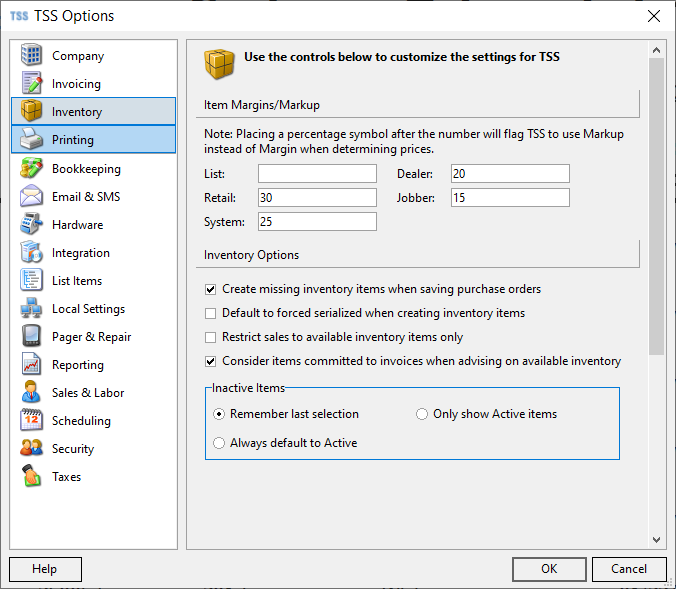676x589 pixels.
Task: Select List Items label
Action: click(77, 281)
